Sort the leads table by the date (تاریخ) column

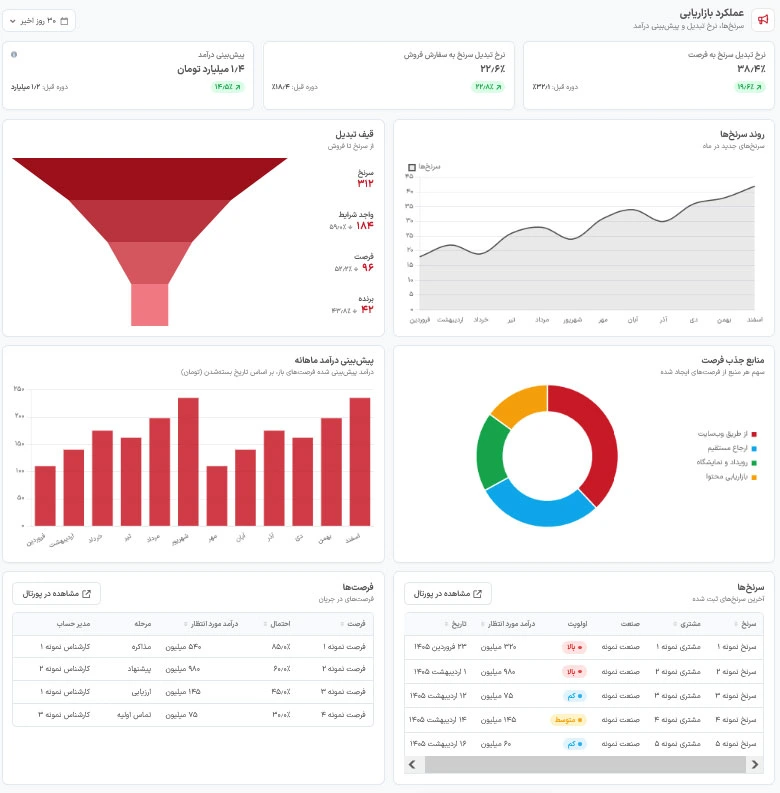(x=455, y=624)
